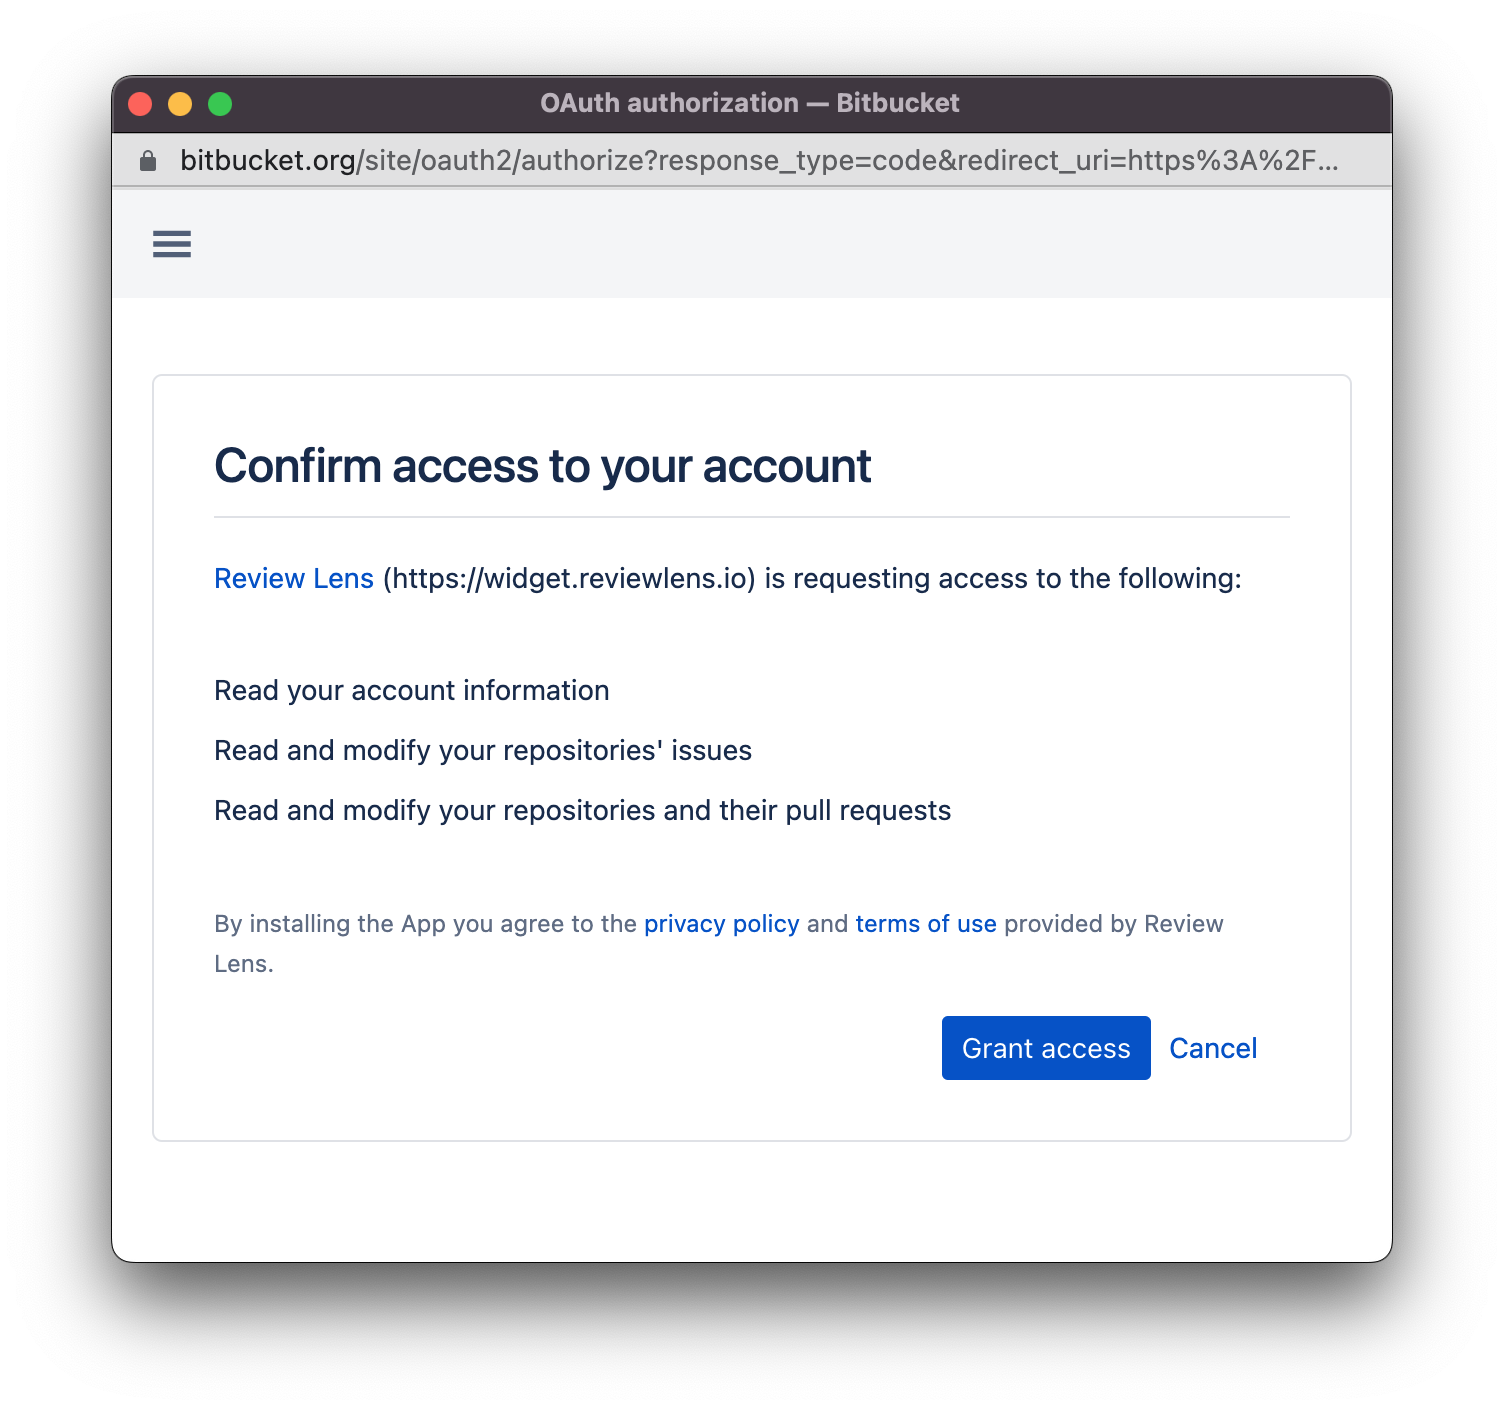The height and width of the screenshot is (1410, 1504).
Task: Click the Read your account information permission
Action: coord(411,691)
